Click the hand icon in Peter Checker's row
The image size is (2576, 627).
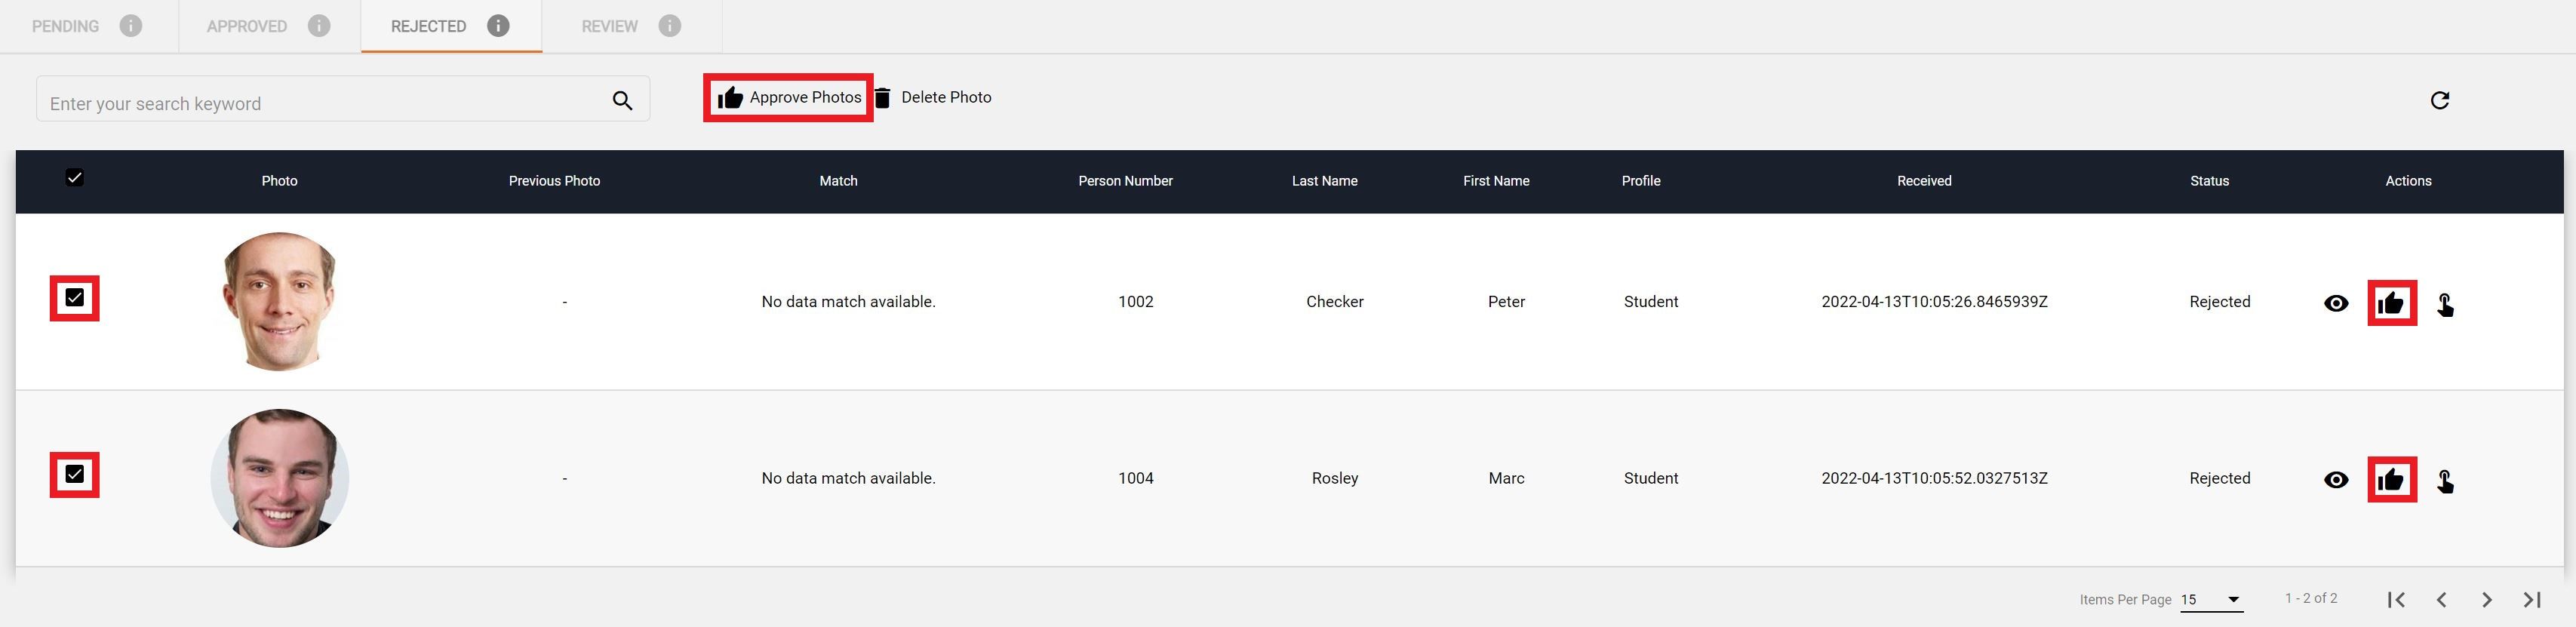(2445, 304)
